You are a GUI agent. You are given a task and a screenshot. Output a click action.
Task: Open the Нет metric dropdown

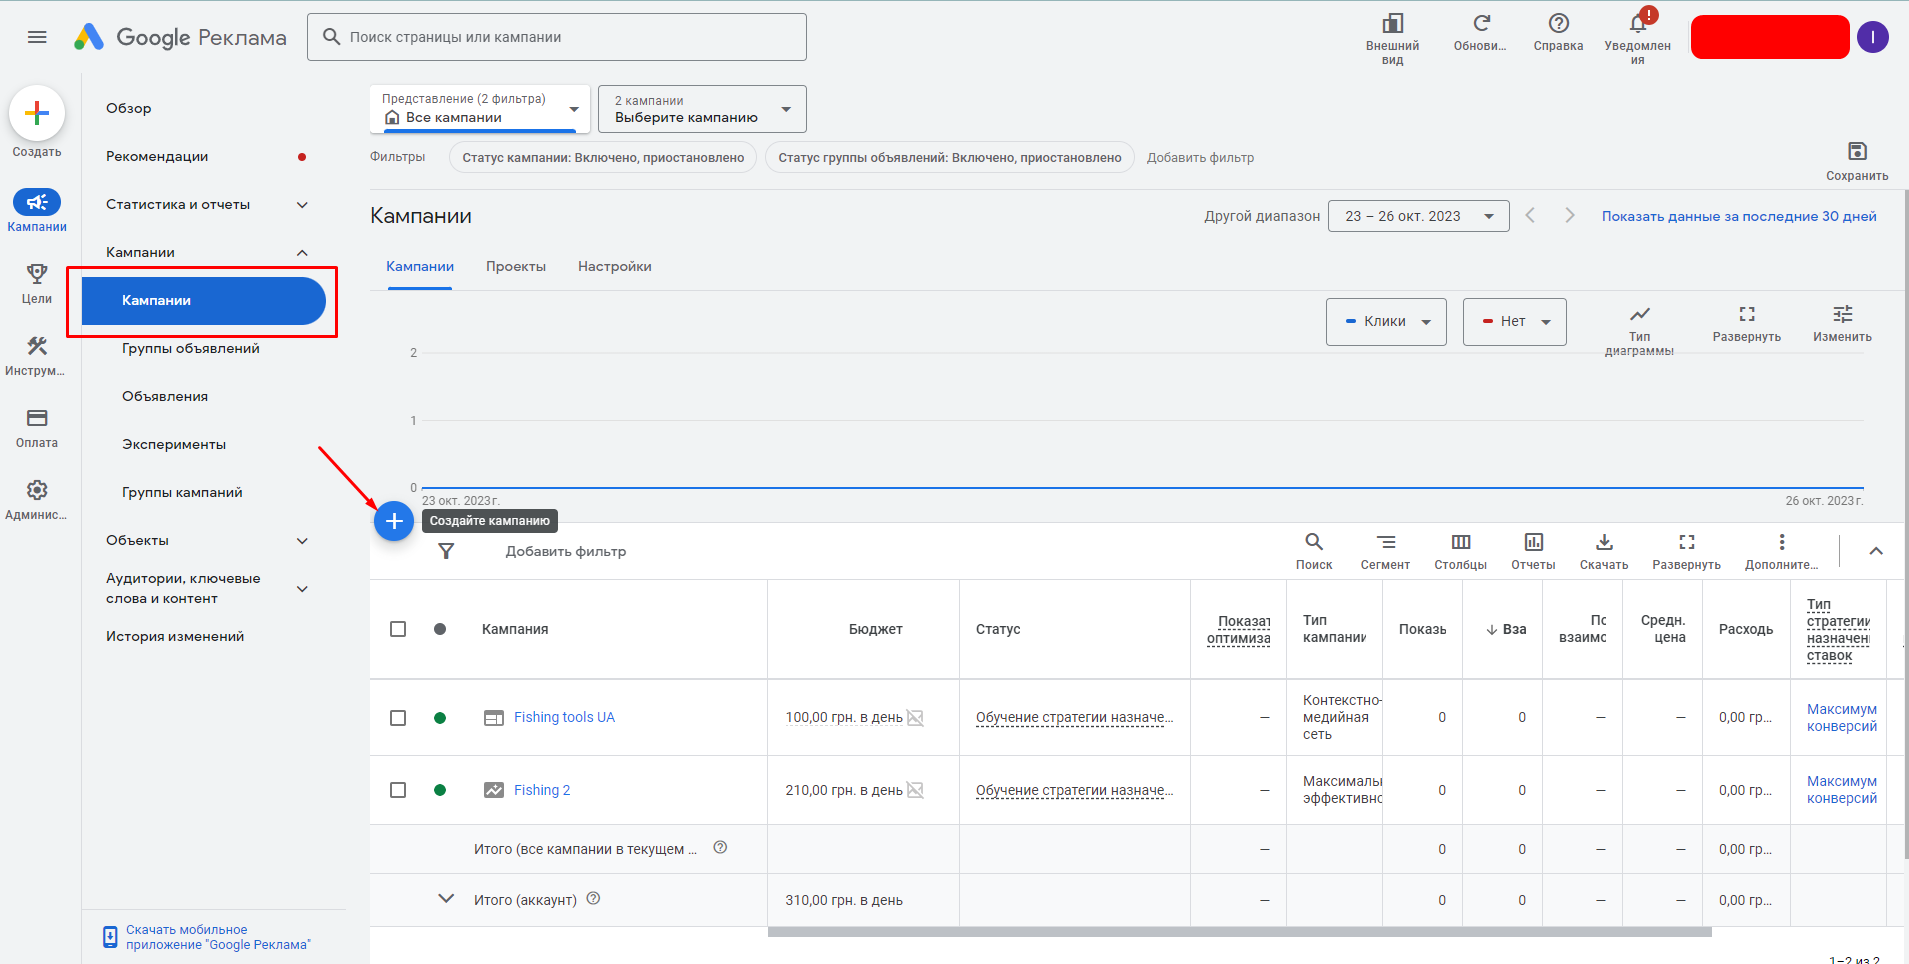coord(1514,322)
